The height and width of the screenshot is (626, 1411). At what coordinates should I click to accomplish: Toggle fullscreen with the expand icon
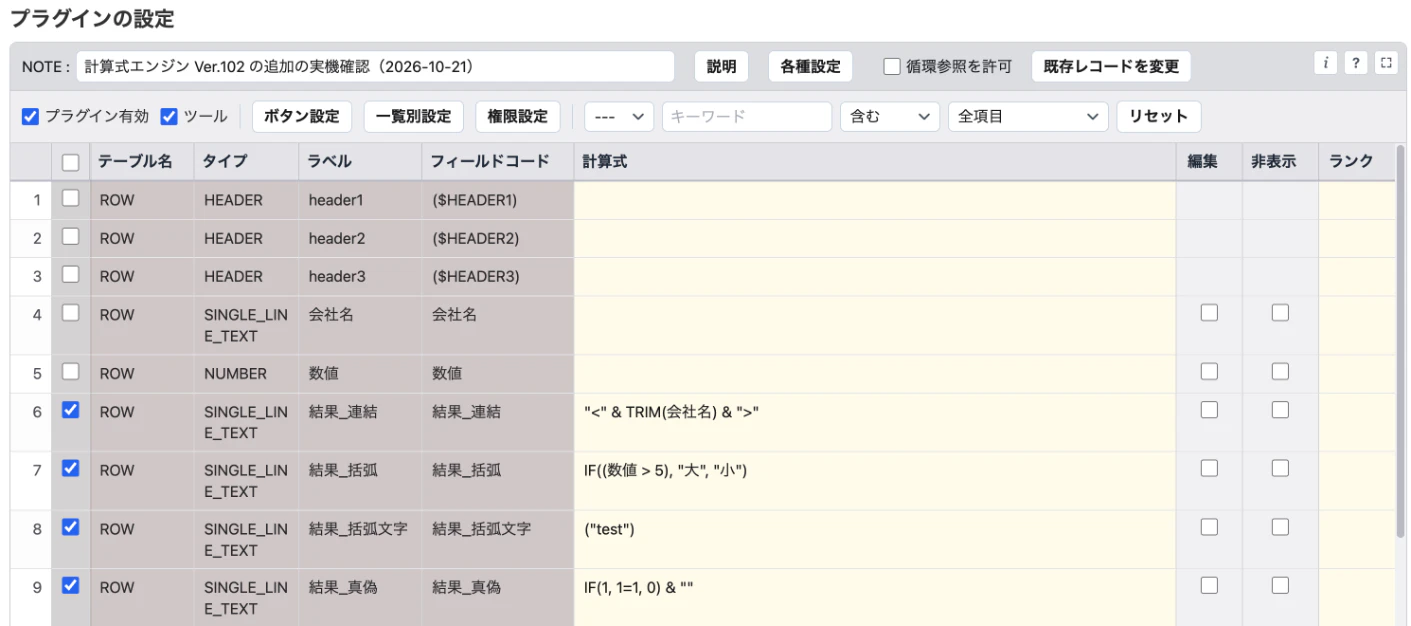1386,63
